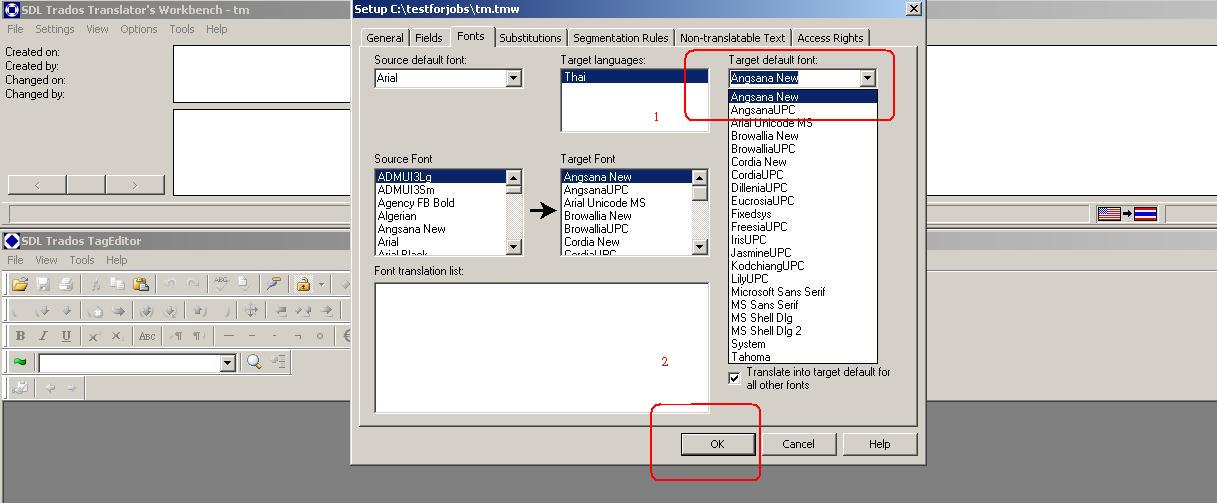
Task: Confirm setup with OK button
Action: tap(717, 444)
